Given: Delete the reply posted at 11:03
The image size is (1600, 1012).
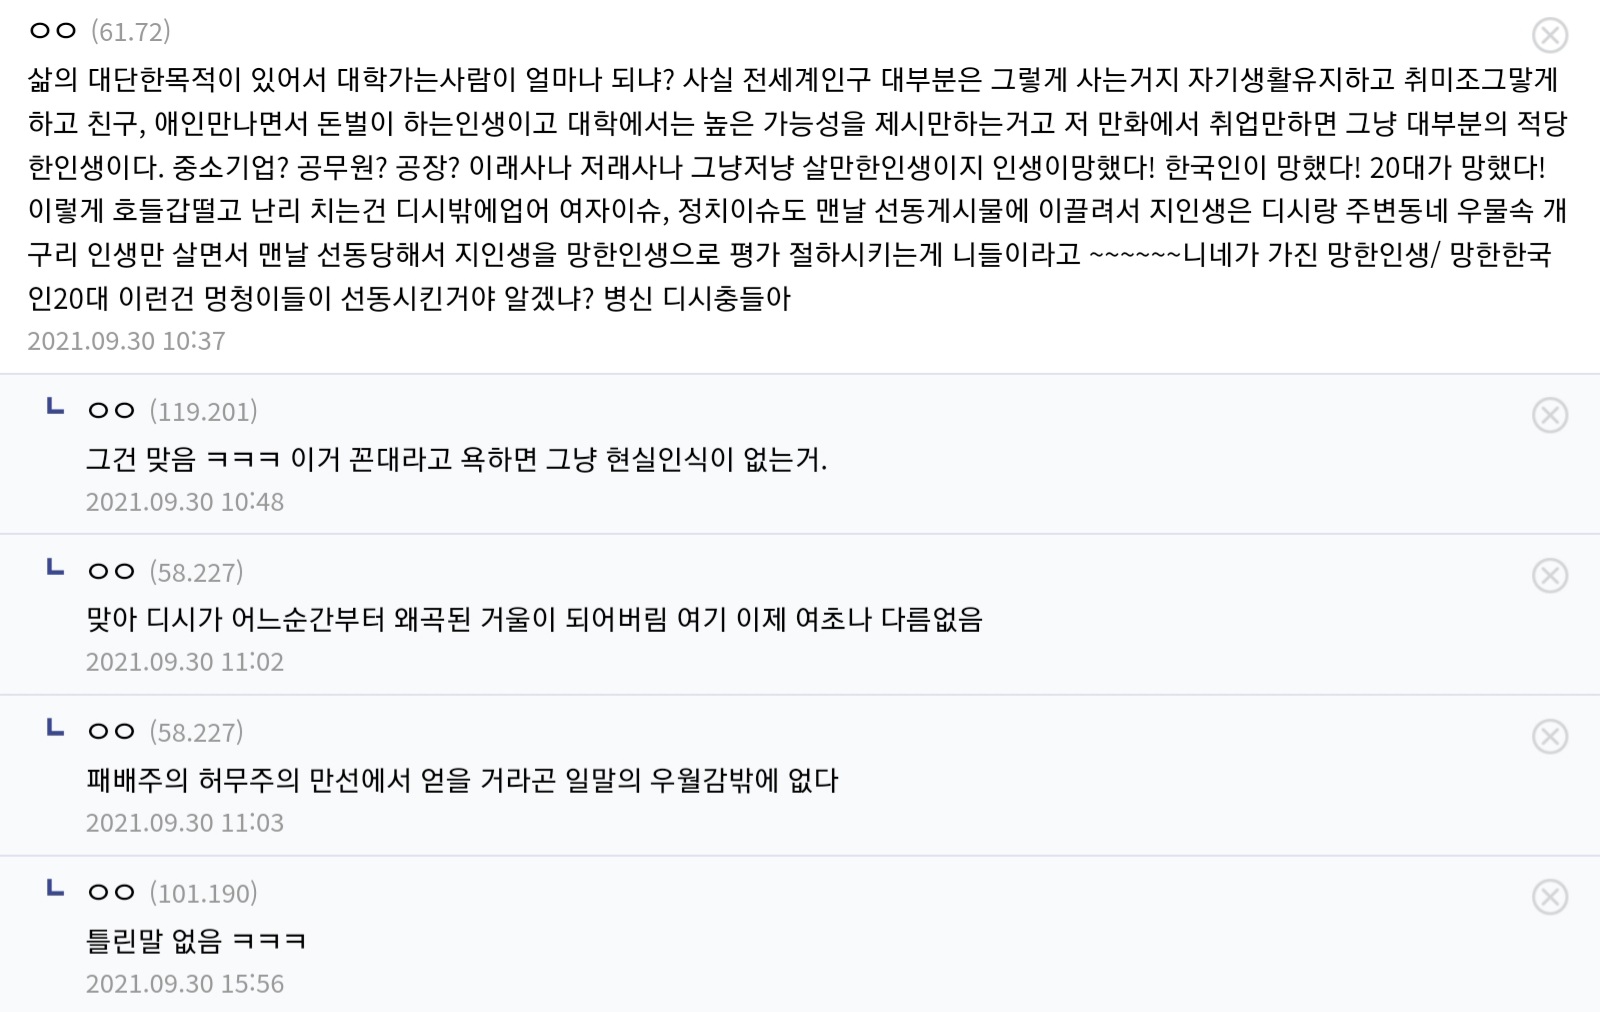Looking at the screenshot, I should click(1549, 737).
